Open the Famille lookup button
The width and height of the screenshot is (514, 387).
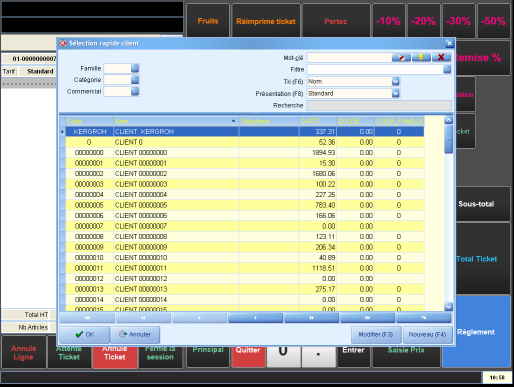(x=135, y=68)
